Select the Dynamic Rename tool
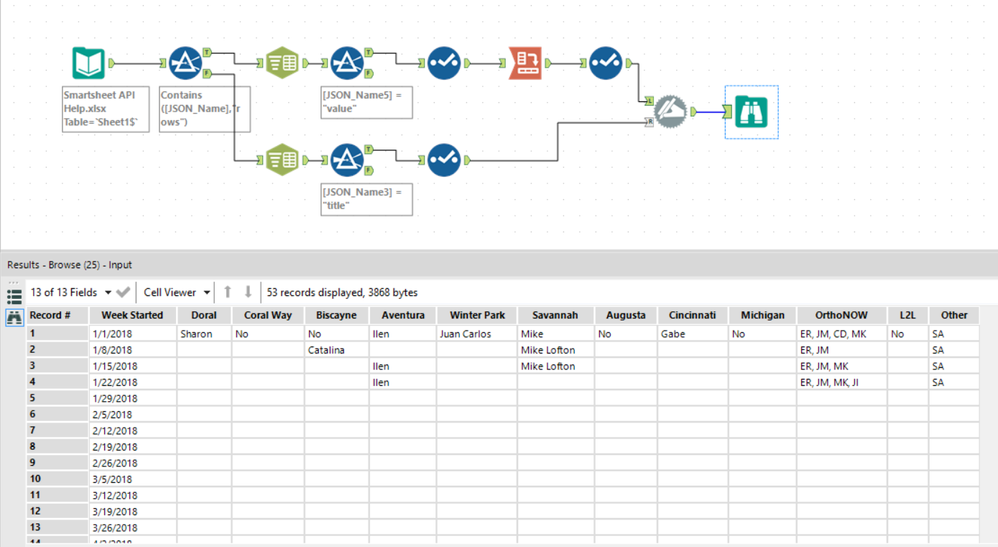The image size is (998, 547). [670, 111]
